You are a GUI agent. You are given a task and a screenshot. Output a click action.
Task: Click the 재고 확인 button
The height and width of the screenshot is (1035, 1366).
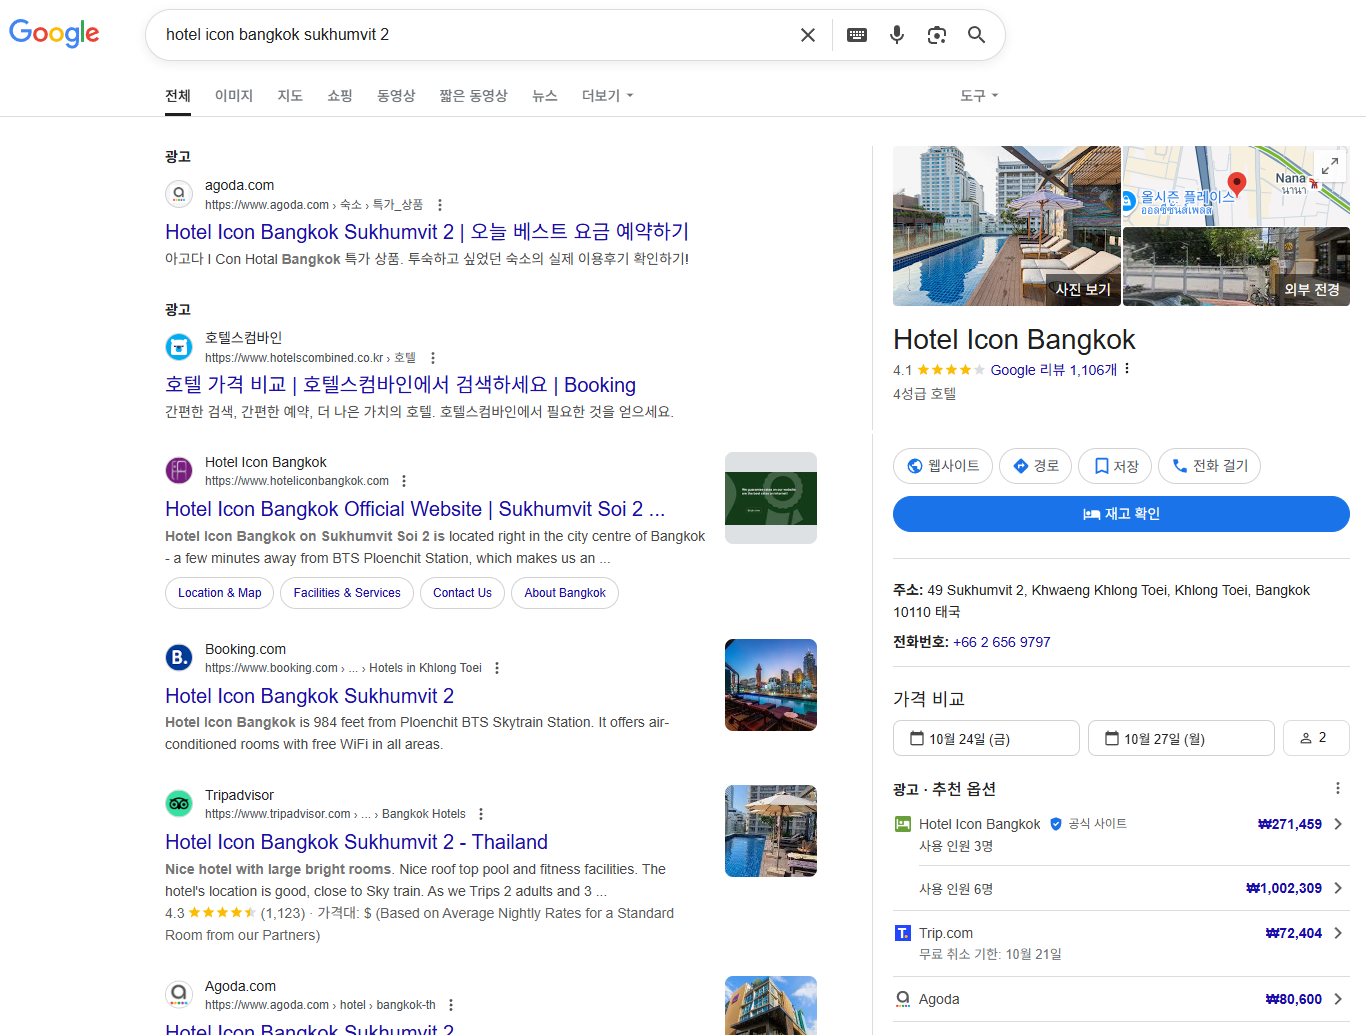click(x=1120, y=514)
